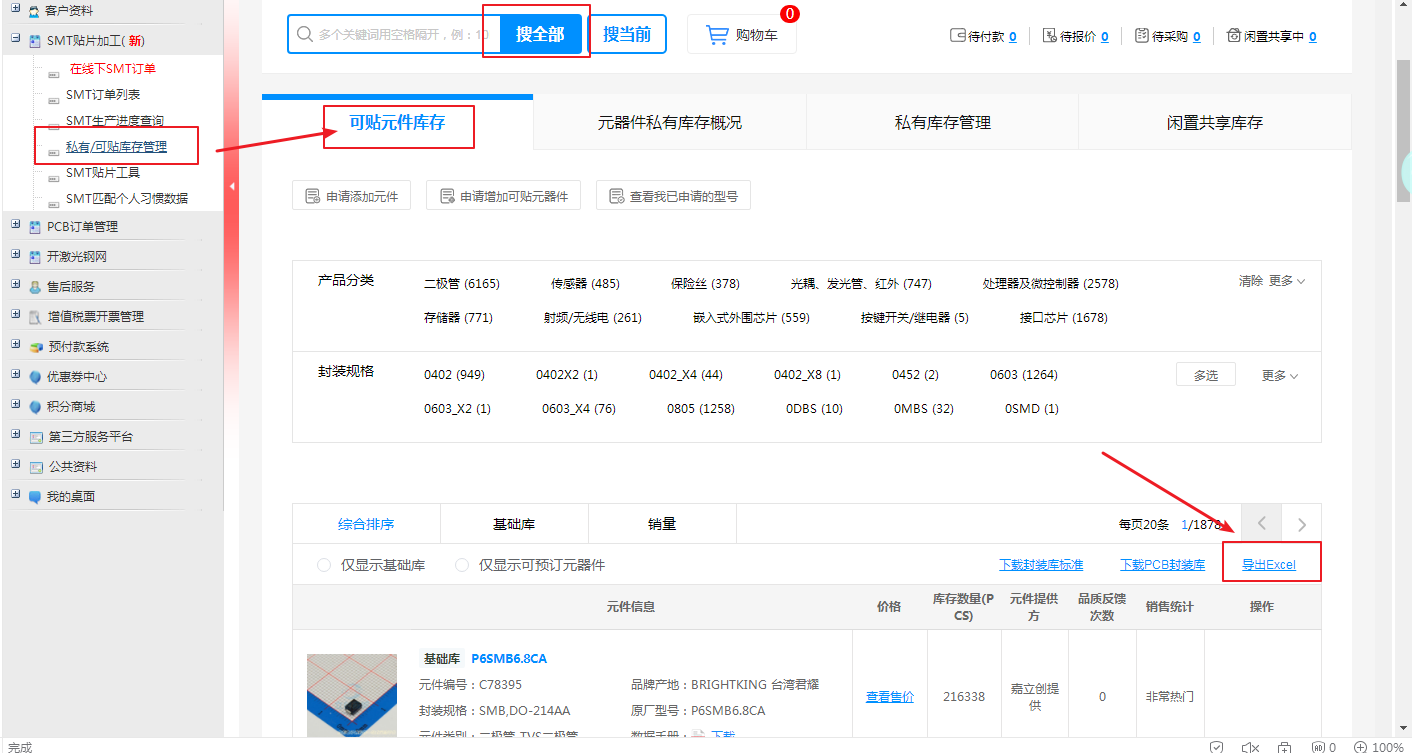
Task: Collapse the left sidebar with red arrow
Action: 232,186
